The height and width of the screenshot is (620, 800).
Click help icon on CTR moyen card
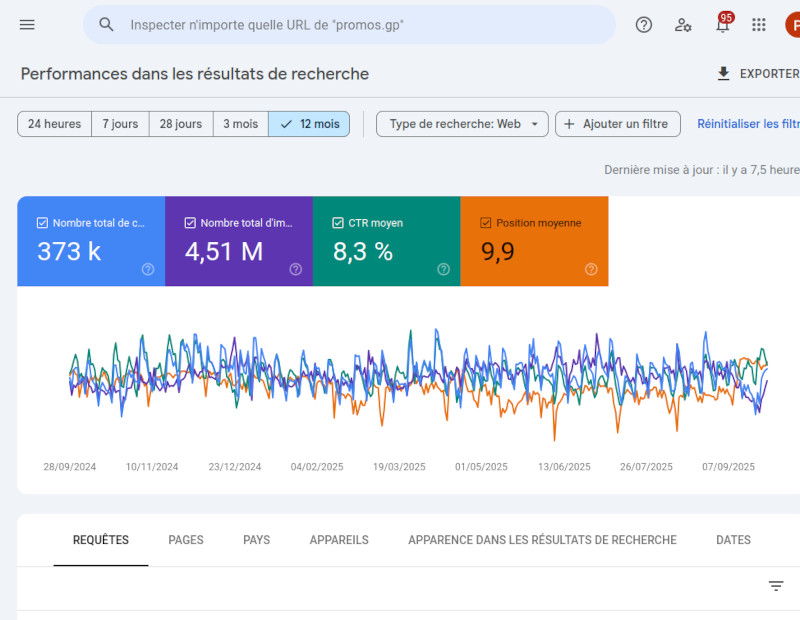[x=443, y=269]
